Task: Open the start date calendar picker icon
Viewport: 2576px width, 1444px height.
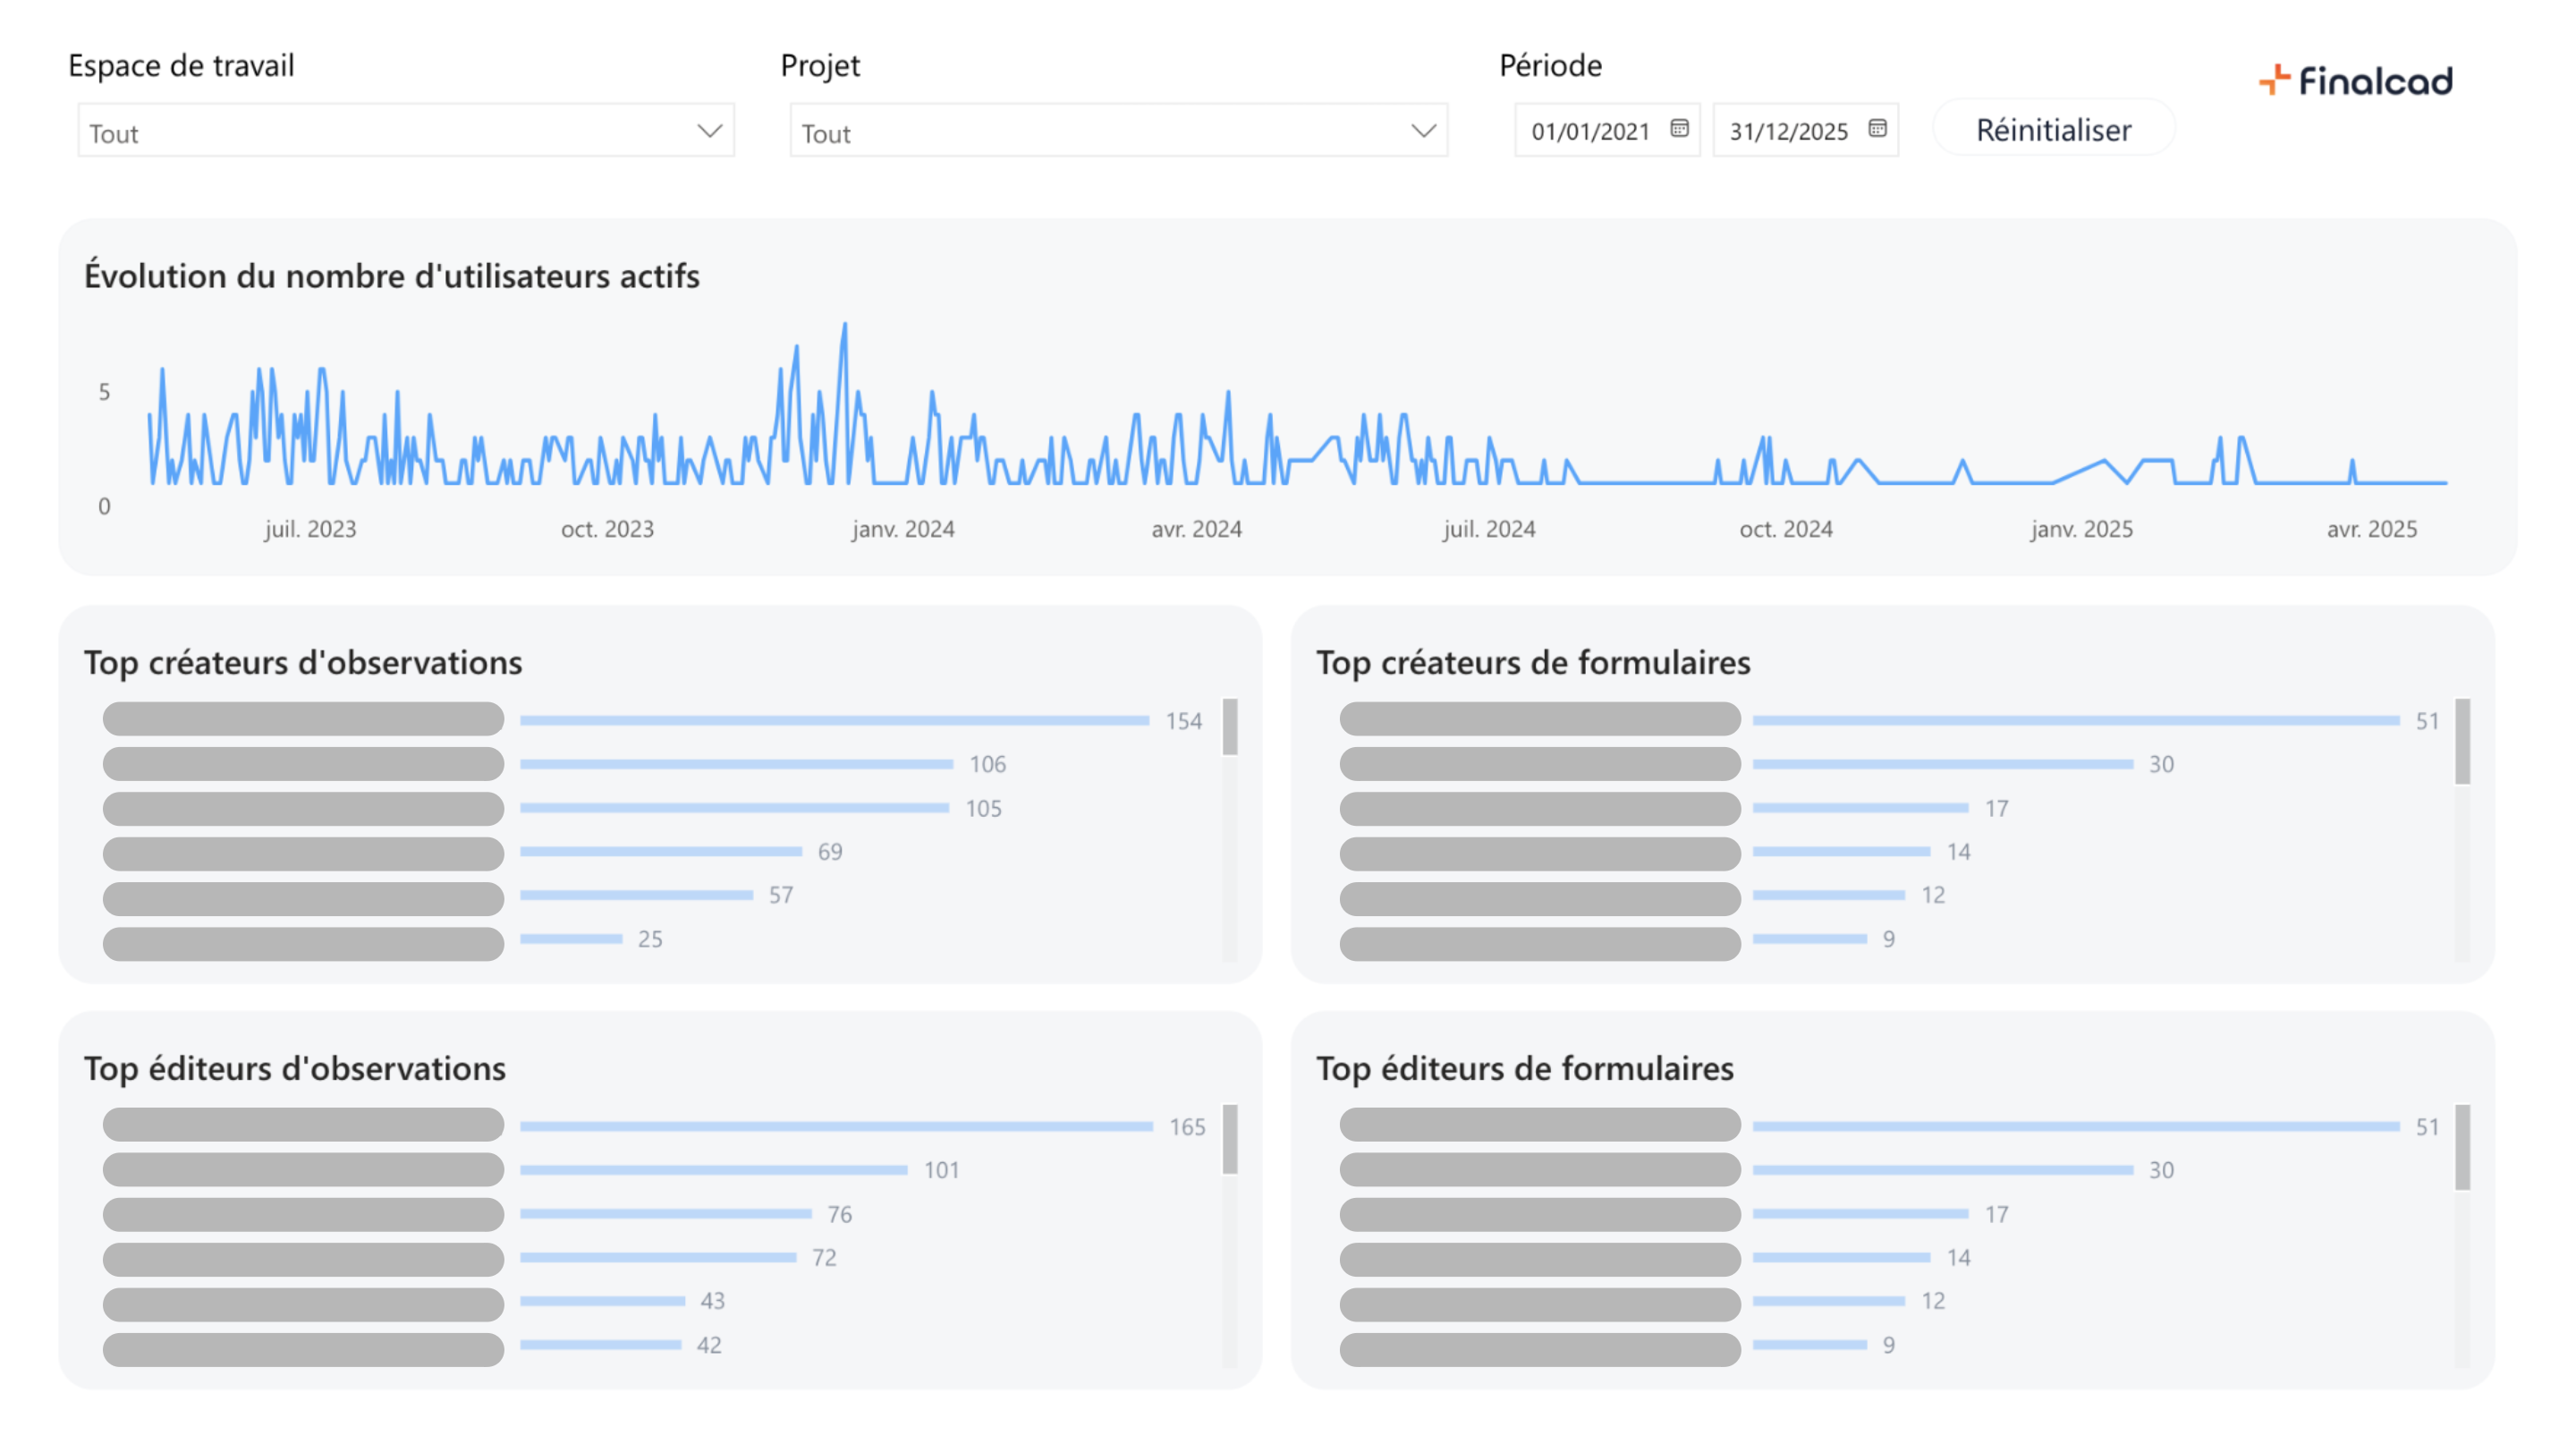Action: (1679, 128)
